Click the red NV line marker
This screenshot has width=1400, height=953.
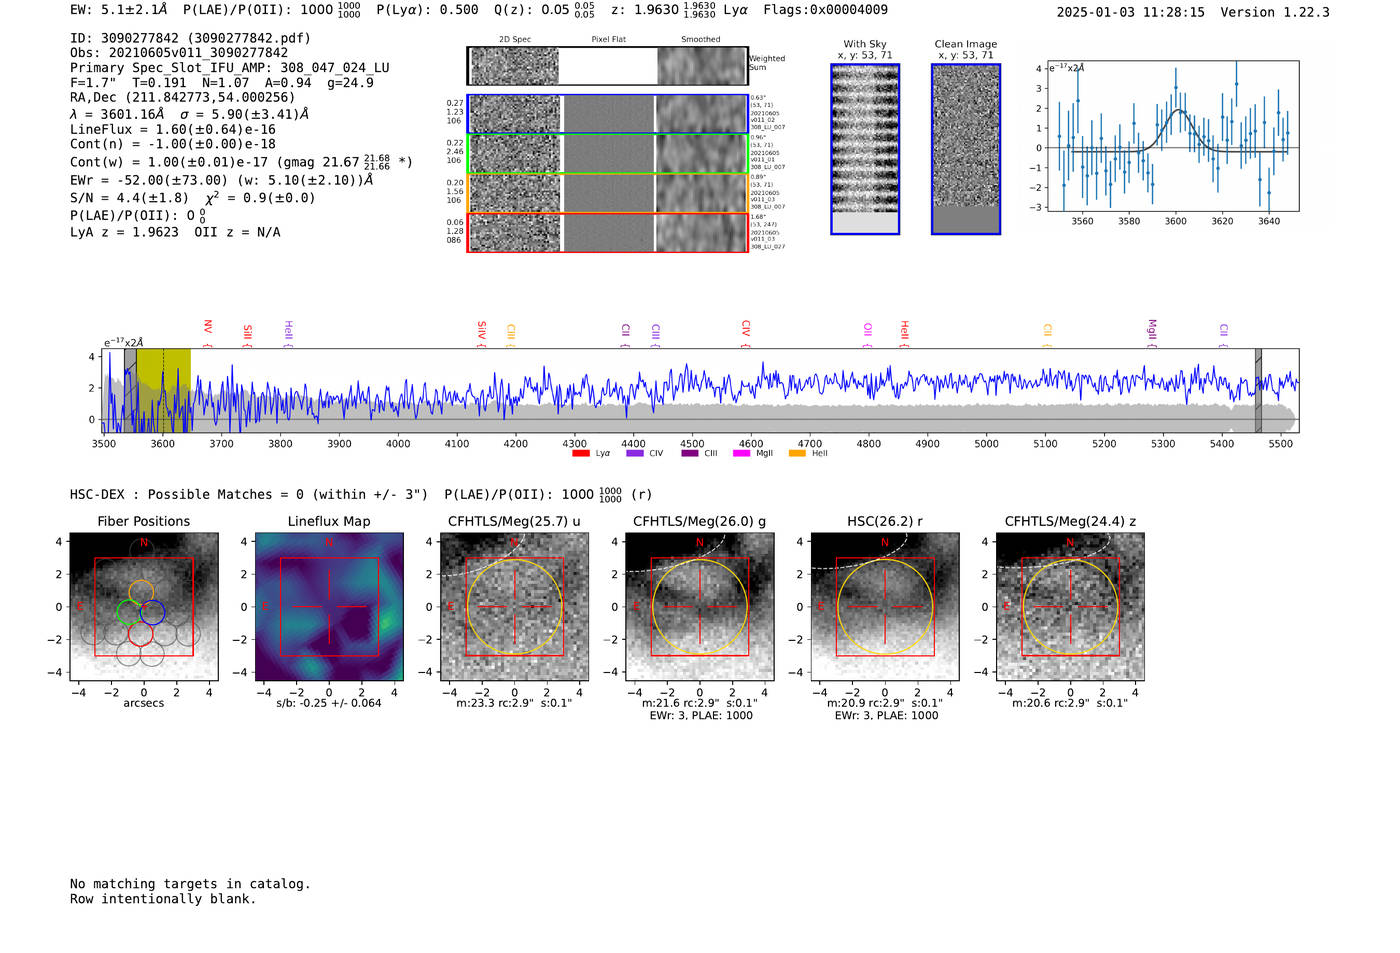pyautogui.click(x=207, y=333)
